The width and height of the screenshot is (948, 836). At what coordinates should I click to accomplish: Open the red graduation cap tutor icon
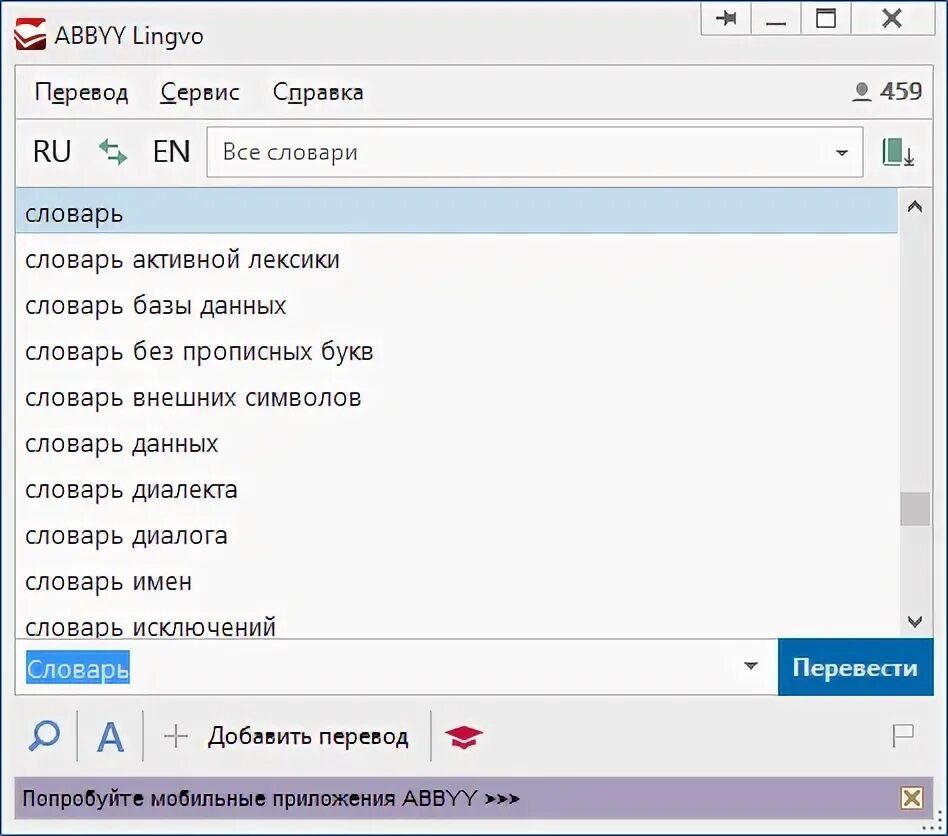[464, 737]
